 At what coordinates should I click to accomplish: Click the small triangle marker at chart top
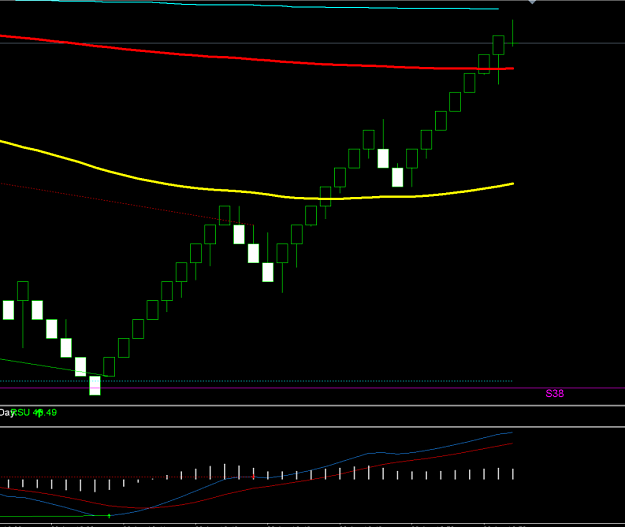532,2
